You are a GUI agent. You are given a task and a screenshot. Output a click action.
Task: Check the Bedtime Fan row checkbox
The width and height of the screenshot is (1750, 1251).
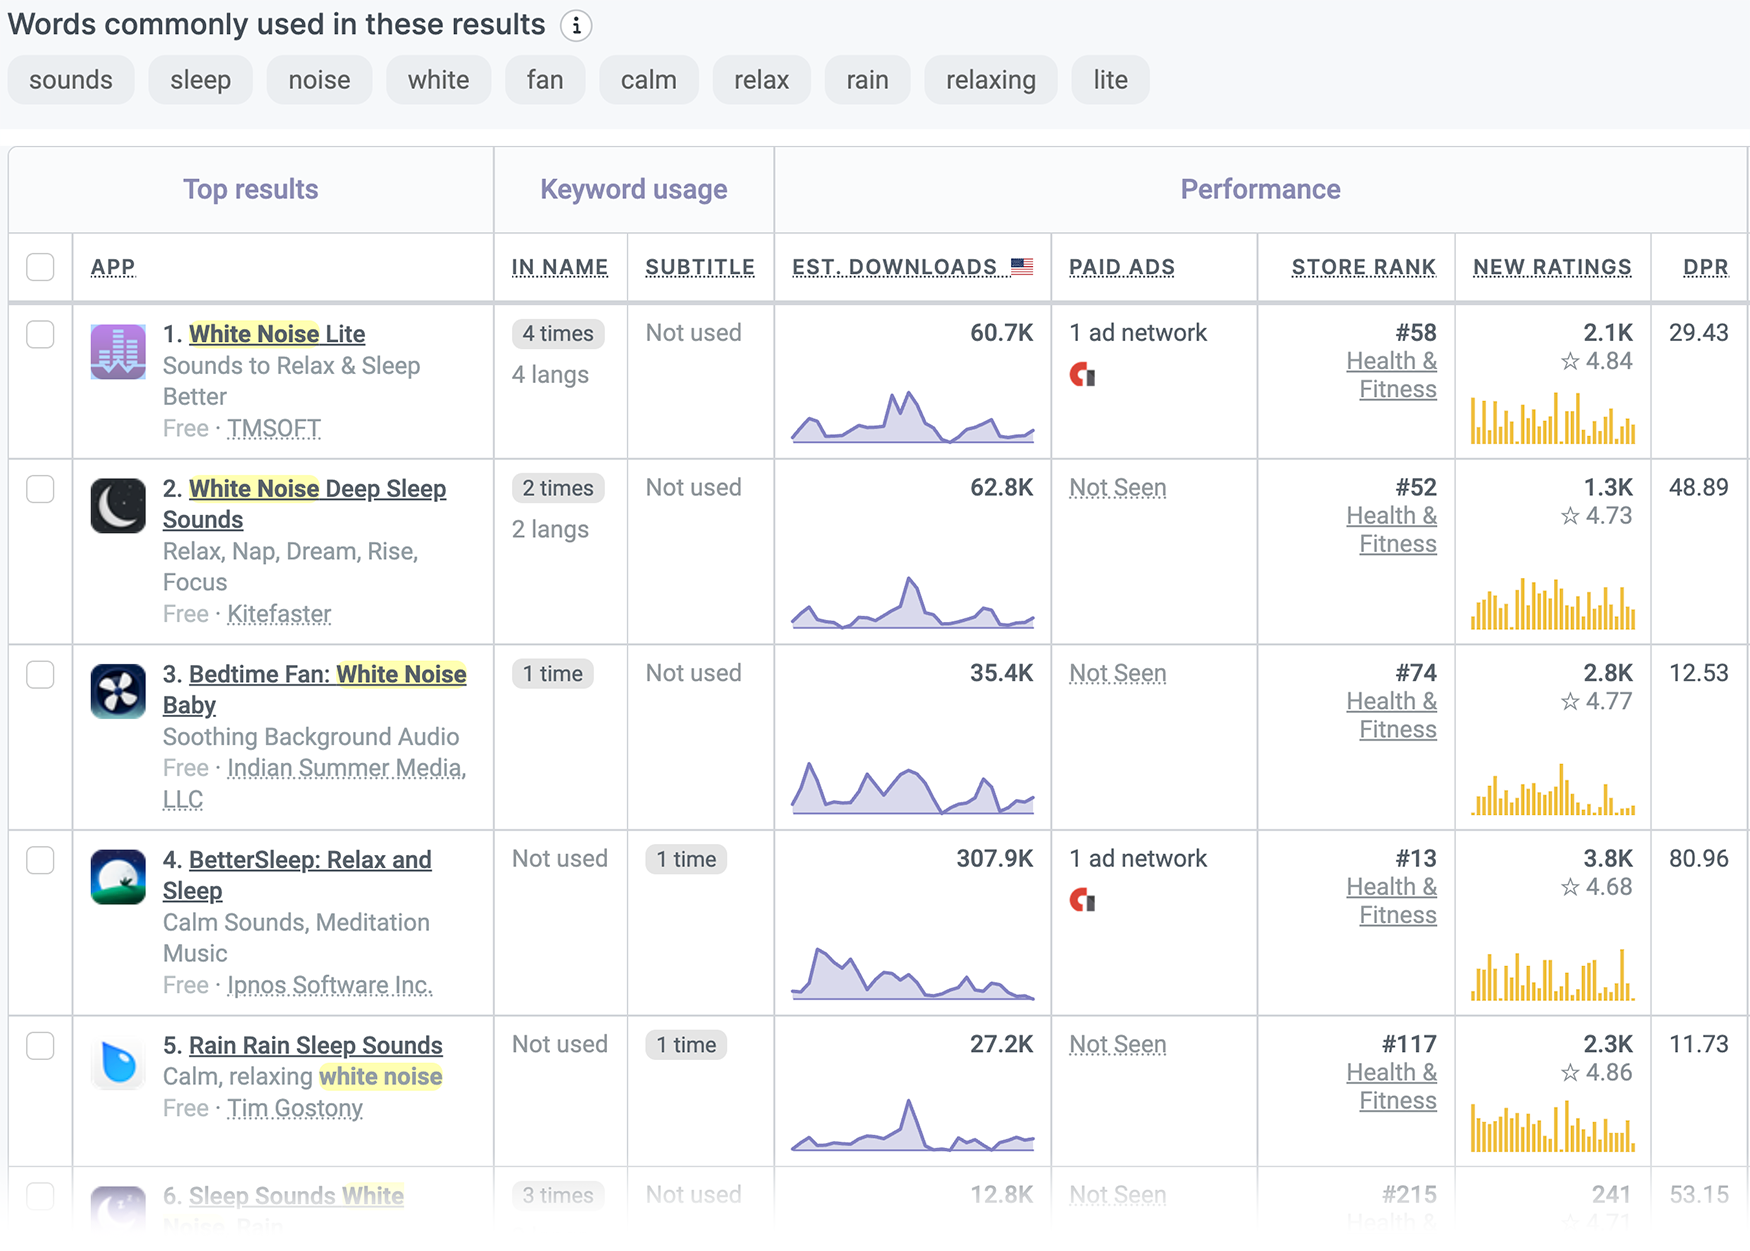tap(40, 674)
